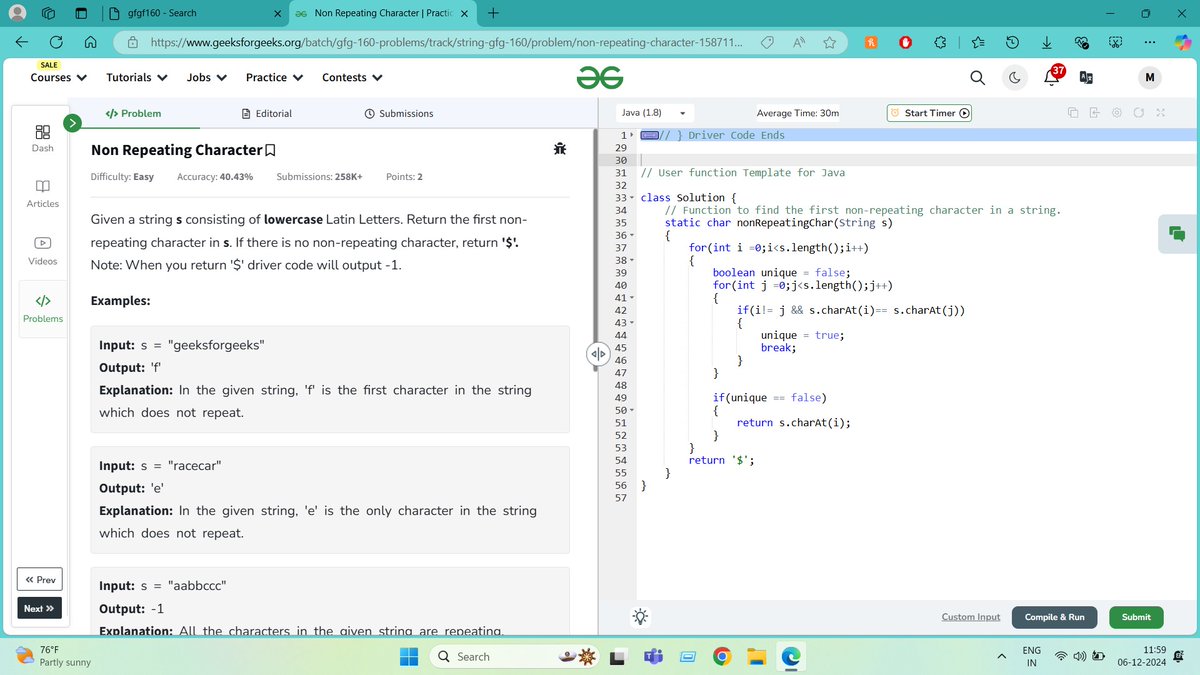Open Articles in the left sidebar
This screenshot has width=1200, height=675.
tap(42, 194)
